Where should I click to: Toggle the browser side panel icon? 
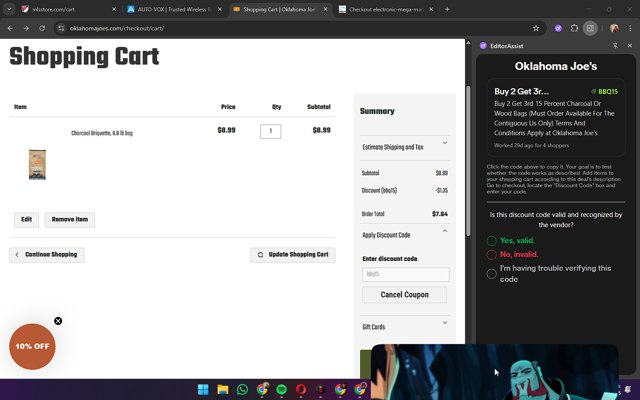tap(590, 28)
